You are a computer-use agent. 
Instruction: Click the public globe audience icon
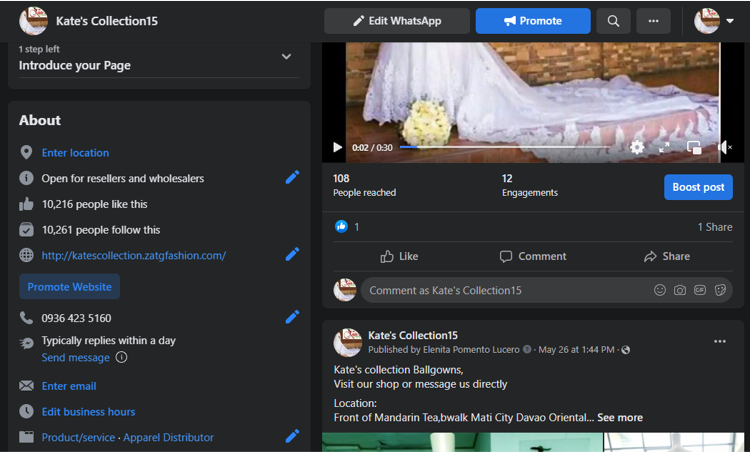coord(626,350)
